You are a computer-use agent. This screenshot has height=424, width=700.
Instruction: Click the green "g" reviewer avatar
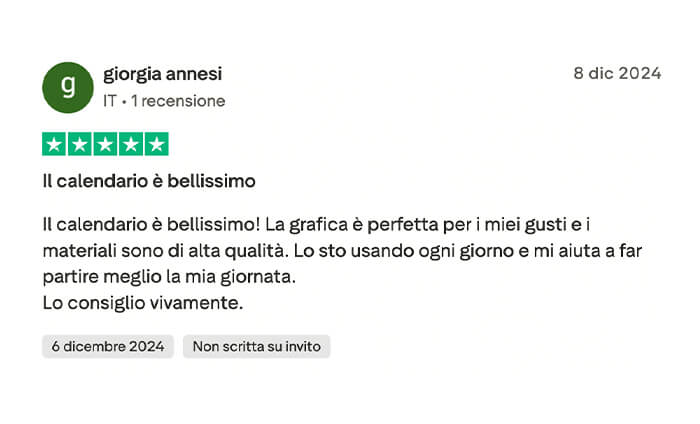point(68,87)
